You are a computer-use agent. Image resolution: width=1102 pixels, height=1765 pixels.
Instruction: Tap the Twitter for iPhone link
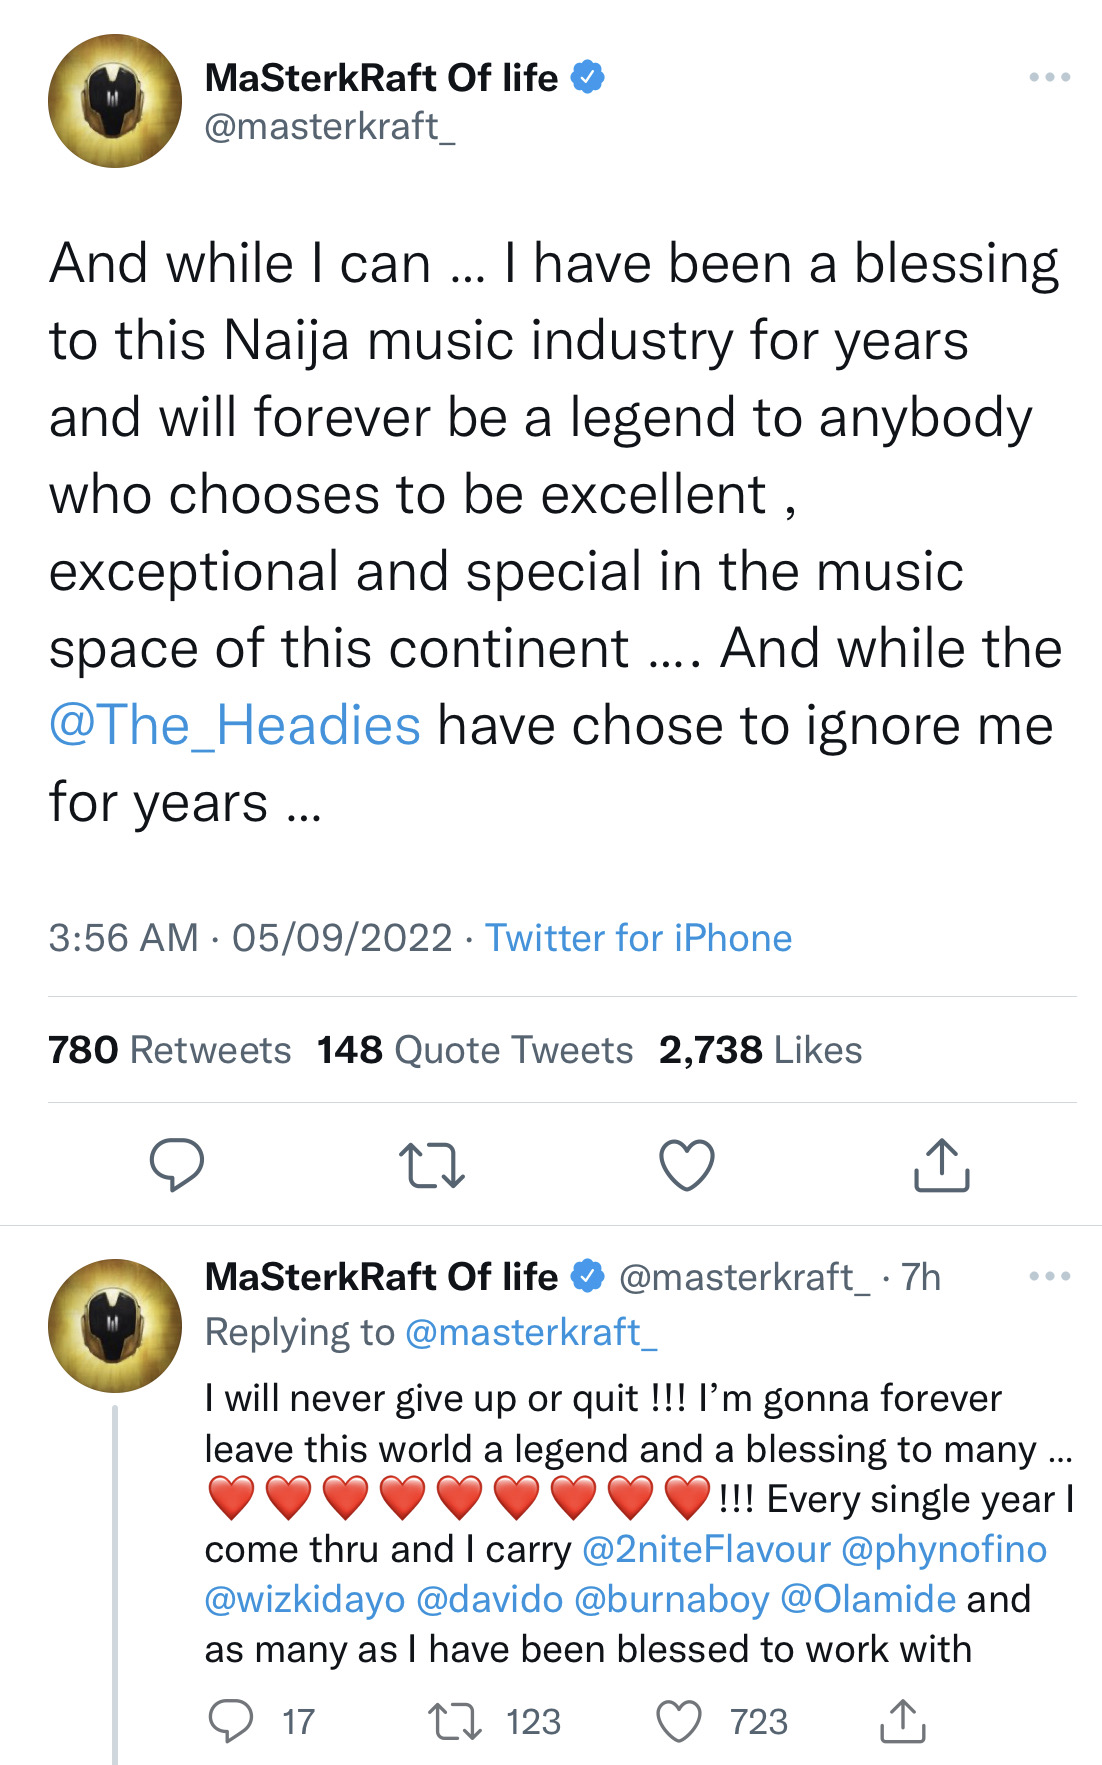(638, 938)
